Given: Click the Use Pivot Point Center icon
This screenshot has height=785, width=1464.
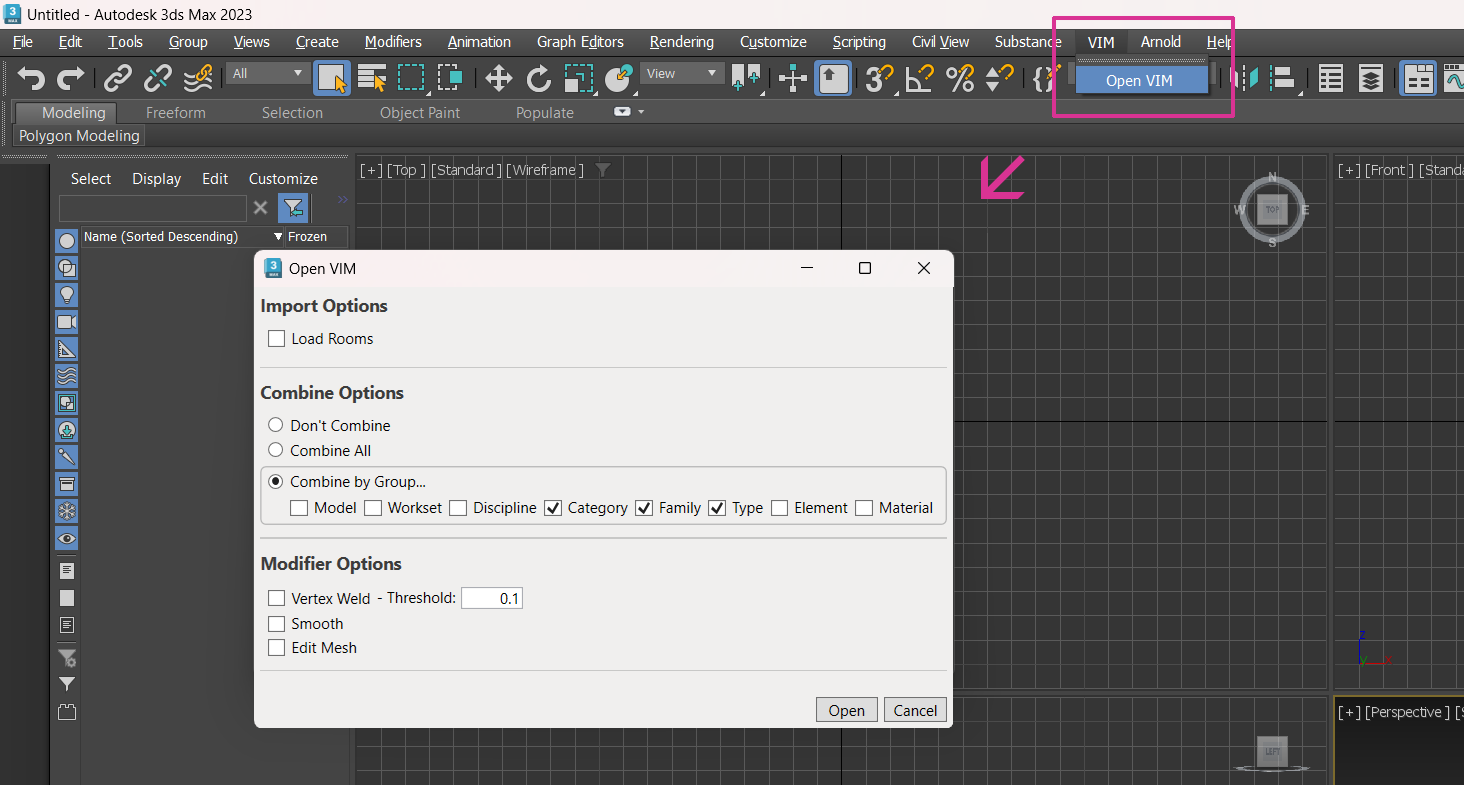Looking at the screenshot, I should pos(745,78).
